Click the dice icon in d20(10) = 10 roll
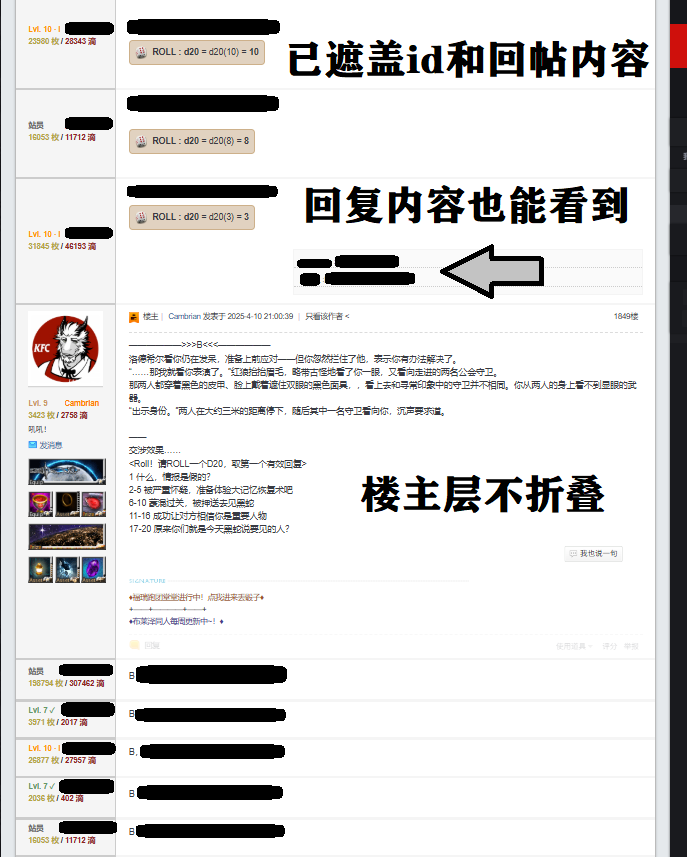This screenshot has width=687, height=857. click(142, 52)
